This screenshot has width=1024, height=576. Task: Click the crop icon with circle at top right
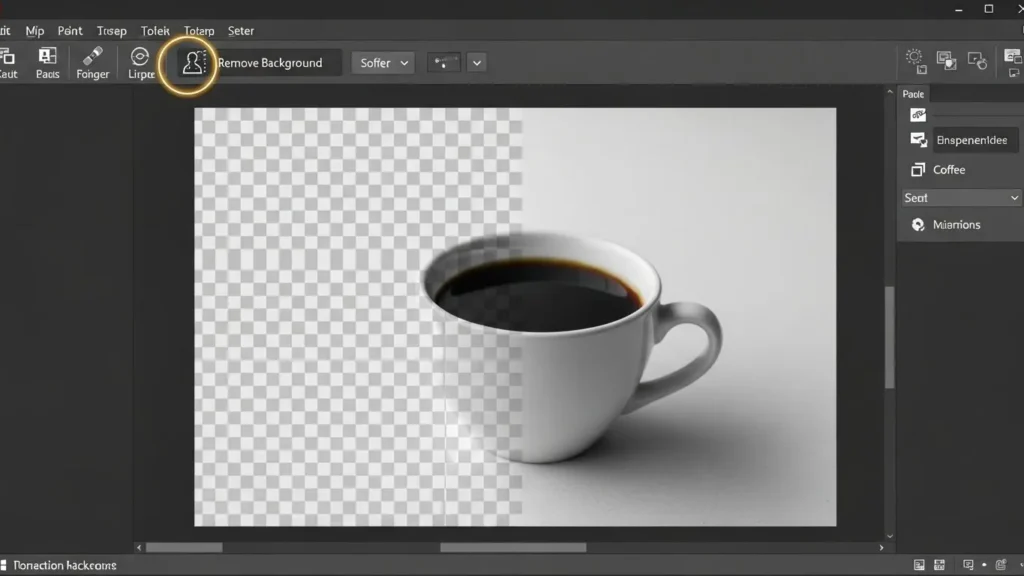[978, 62]
